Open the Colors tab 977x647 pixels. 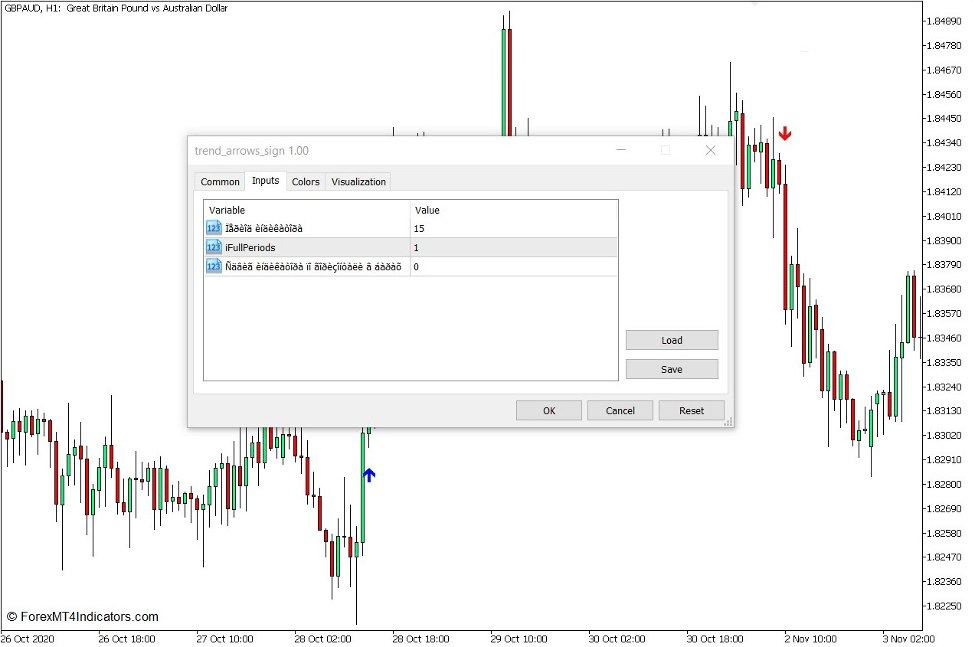pos(305,182)
